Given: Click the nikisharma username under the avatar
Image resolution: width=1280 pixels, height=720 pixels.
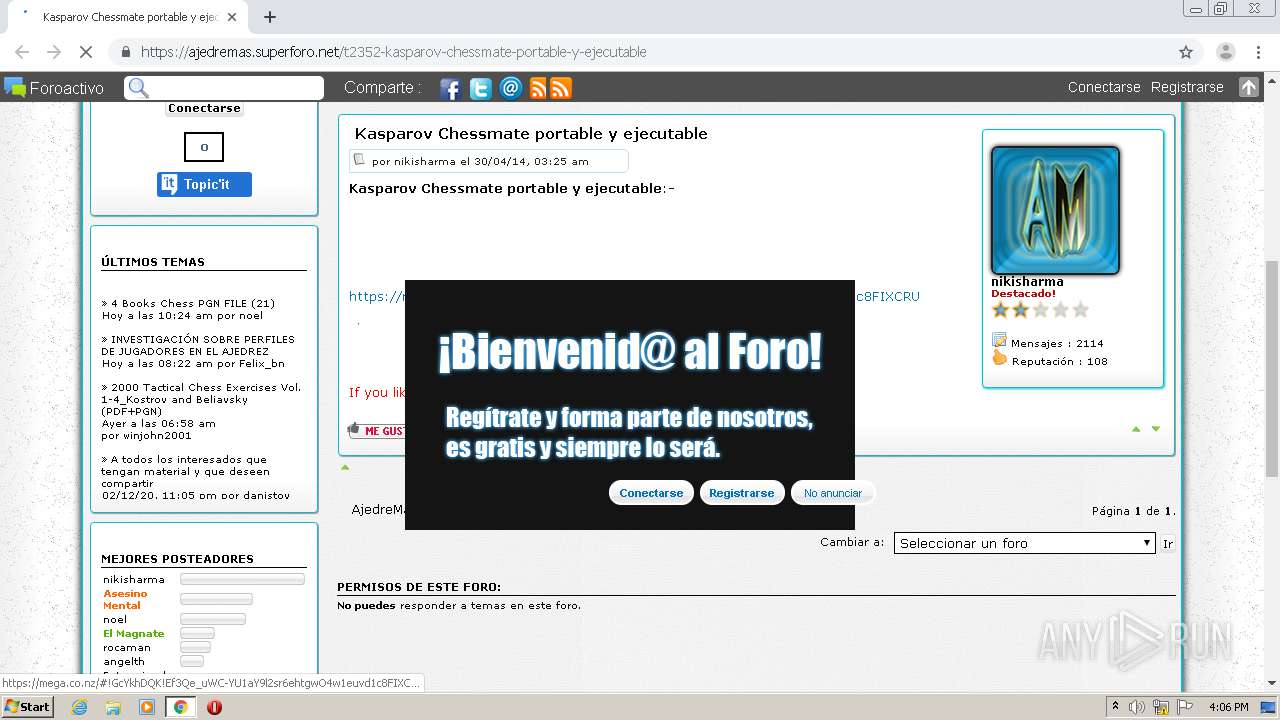Looking at the screenshot, I should [x=1027, y=281].
